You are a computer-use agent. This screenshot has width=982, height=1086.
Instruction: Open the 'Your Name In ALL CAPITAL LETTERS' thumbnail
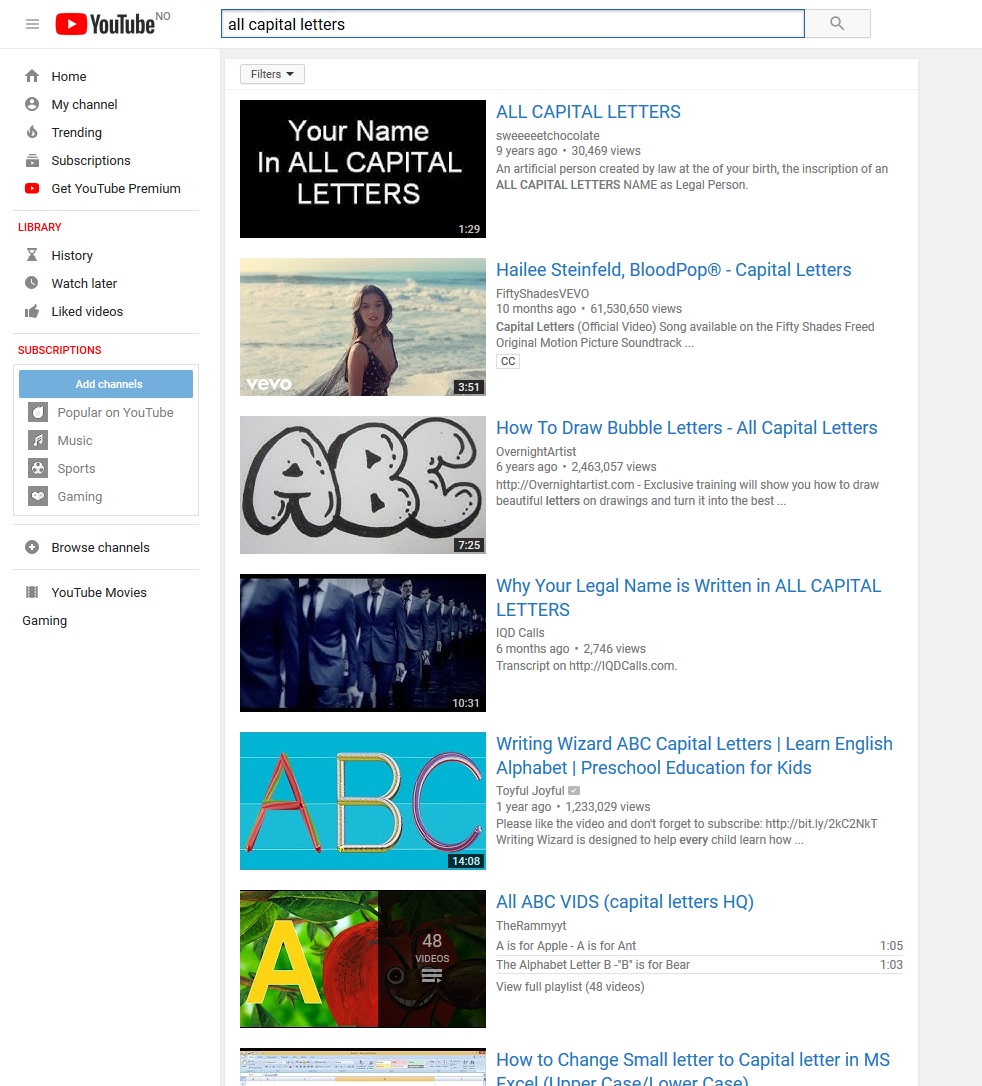(363, 169)
